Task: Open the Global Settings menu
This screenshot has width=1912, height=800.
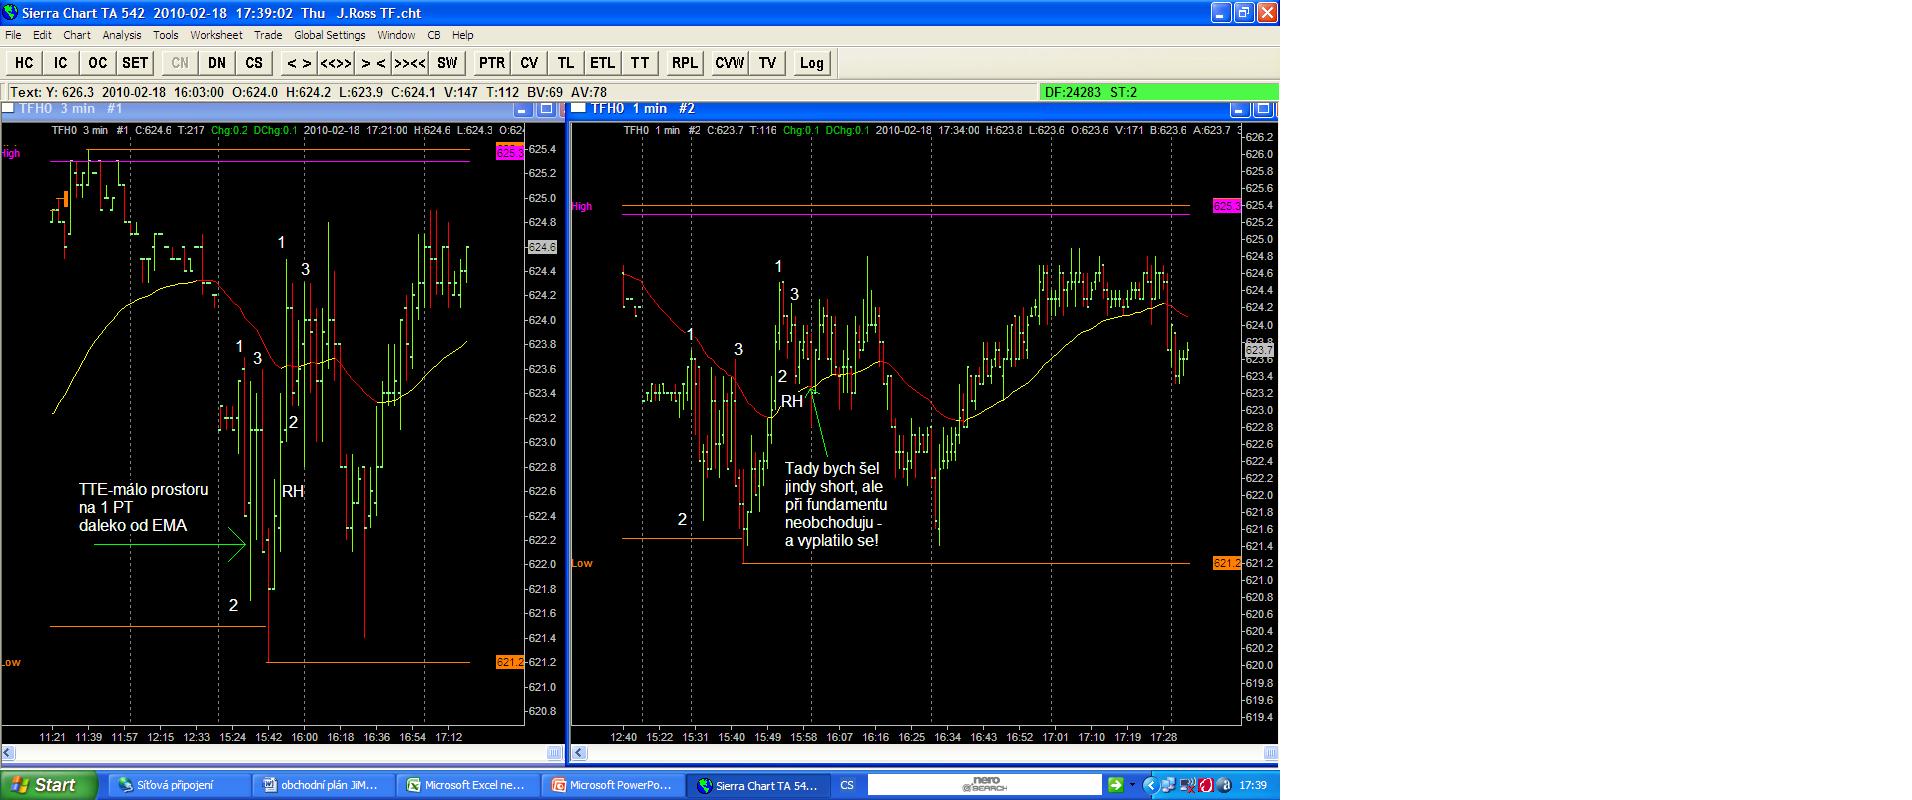Action: pos(330,35)
